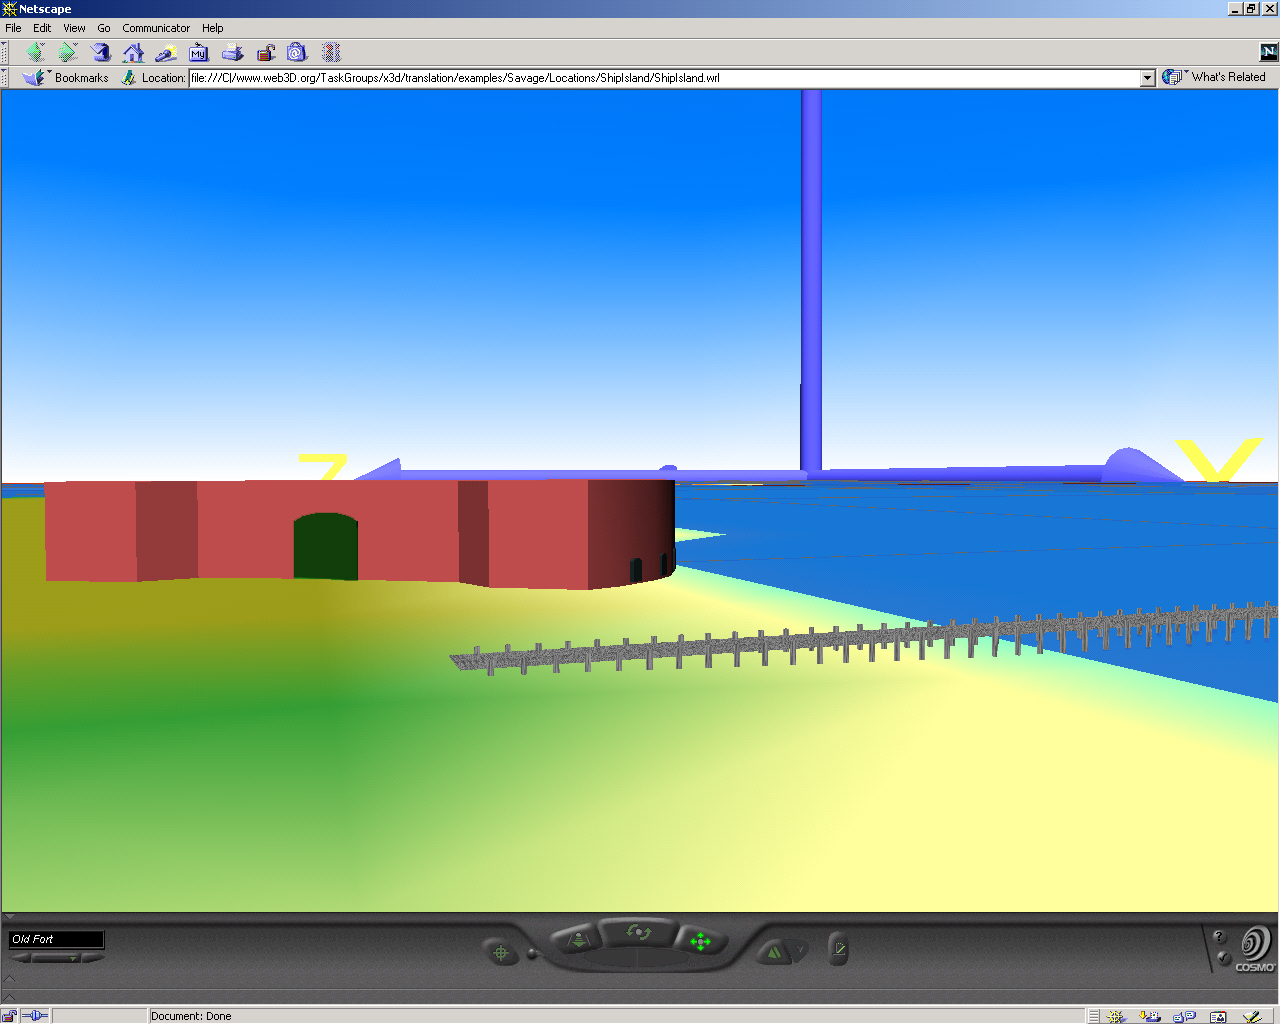Click the Cosmo straighten up button
The width and height of the screenshot is (1280, 1024).
click(839, 949)
